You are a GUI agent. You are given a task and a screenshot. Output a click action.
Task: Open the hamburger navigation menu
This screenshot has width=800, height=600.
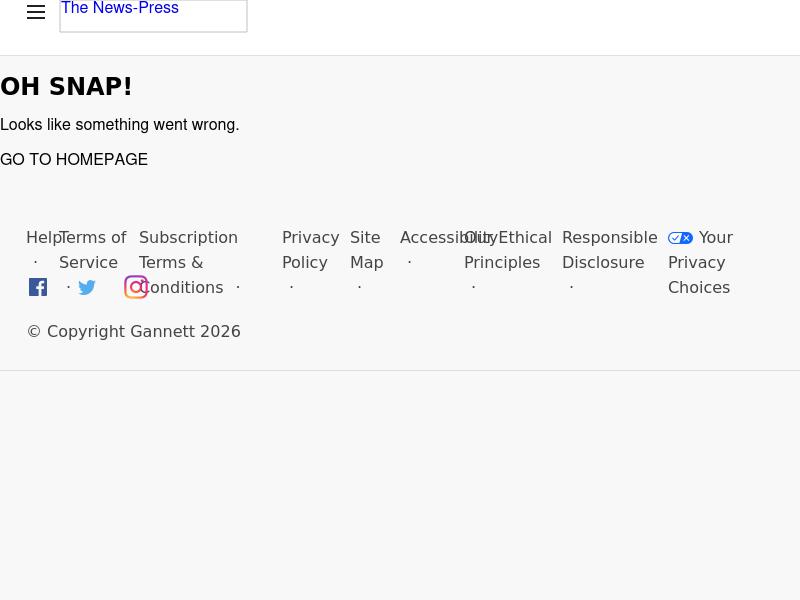tap(36, 13)
